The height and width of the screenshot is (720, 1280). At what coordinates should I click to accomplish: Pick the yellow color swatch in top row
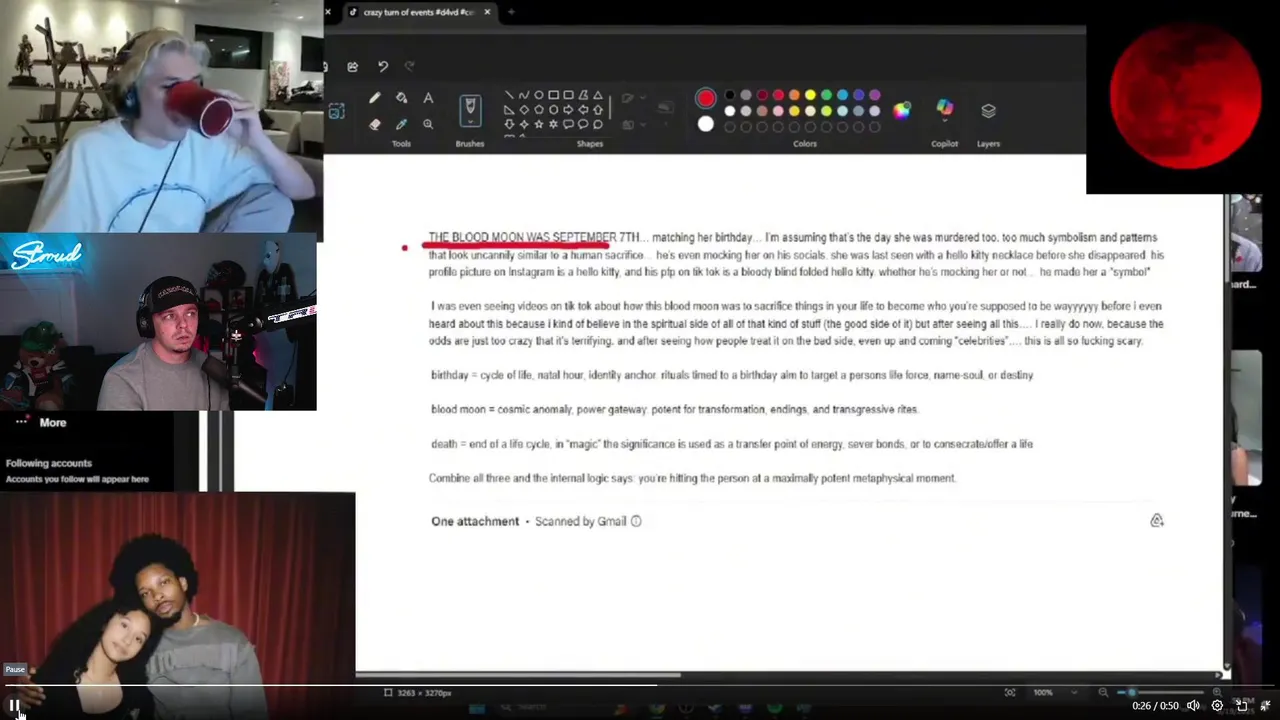(x=811, y=95)
